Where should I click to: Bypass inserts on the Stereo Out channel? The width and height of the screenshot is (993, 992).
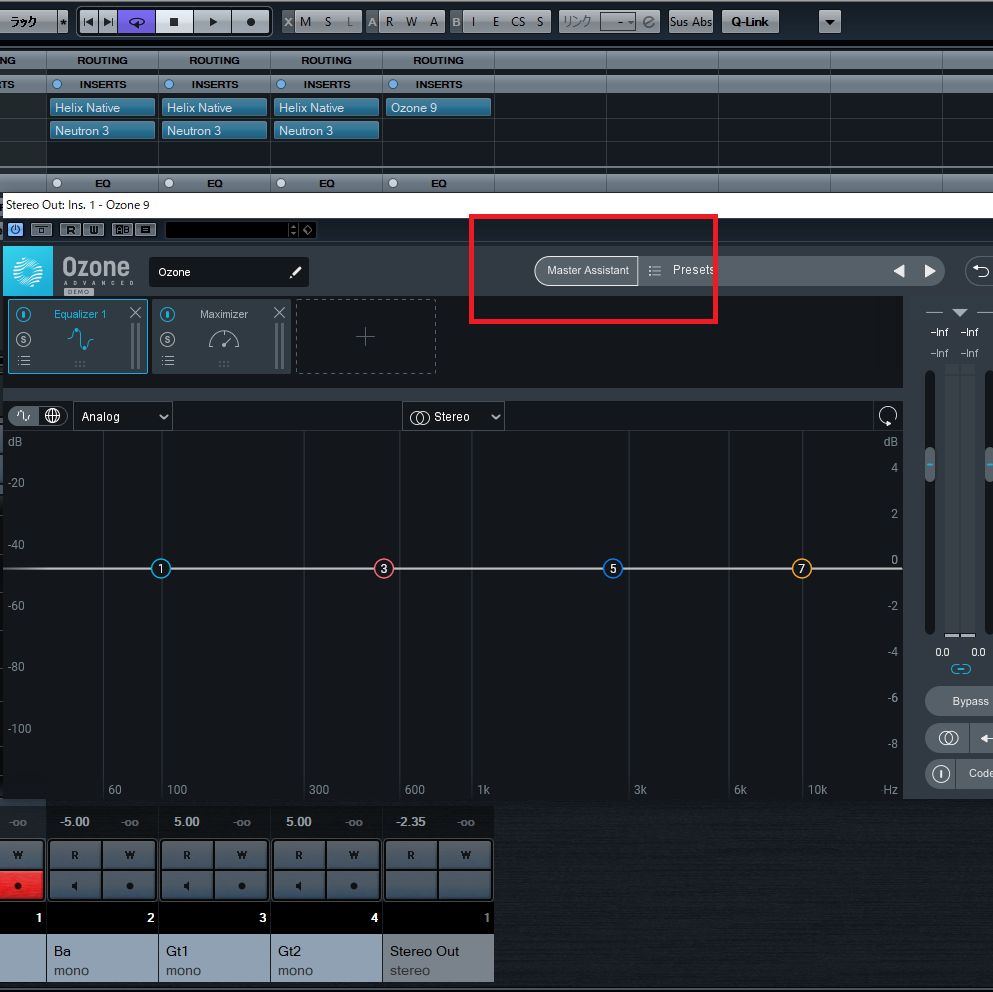[393, 84]
